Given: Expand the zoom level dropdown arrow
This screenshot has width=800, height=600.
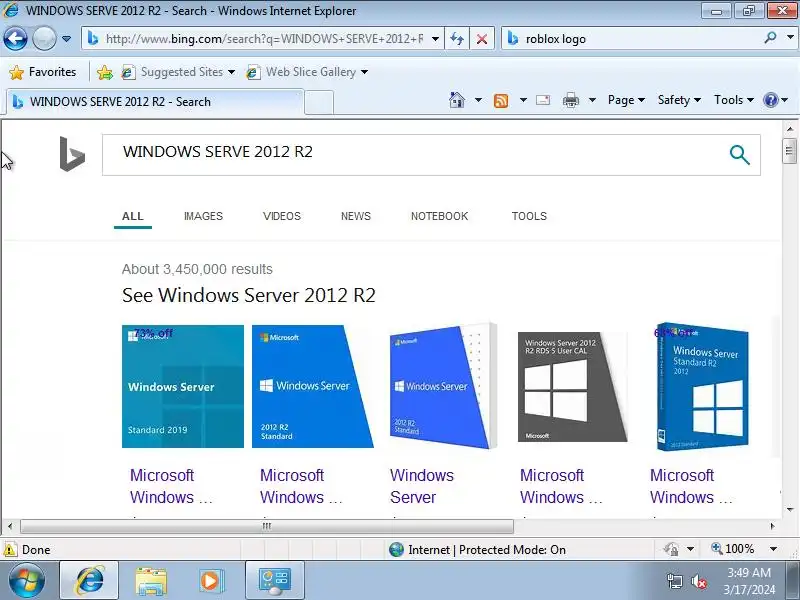Looking at the screenshot, I should click(x=773, y=549).
